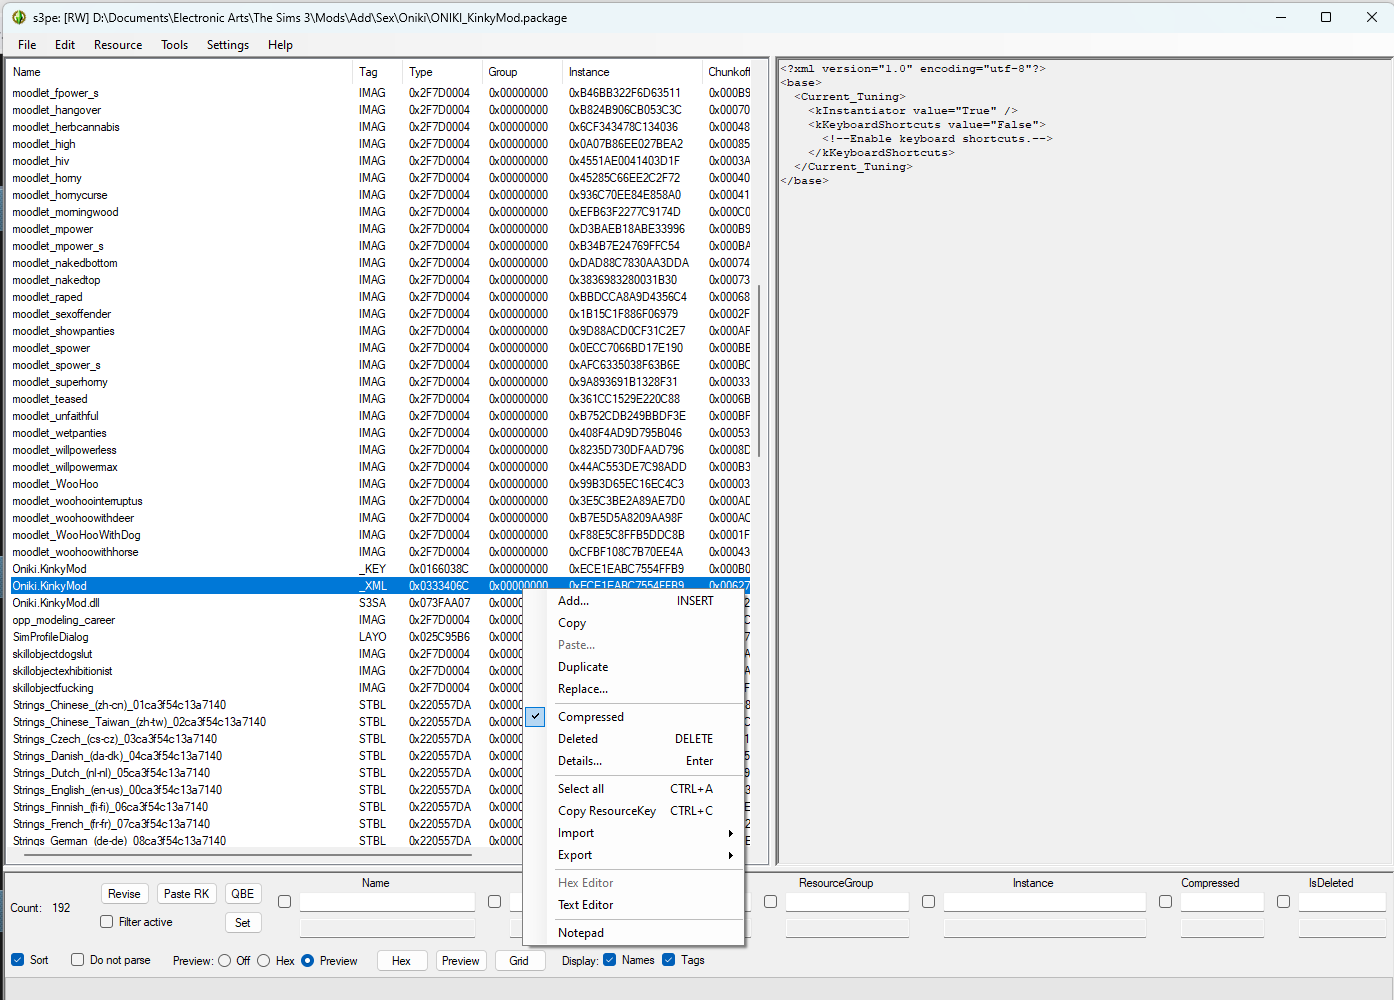
Task: Click the Revise button
Action: 124,894
